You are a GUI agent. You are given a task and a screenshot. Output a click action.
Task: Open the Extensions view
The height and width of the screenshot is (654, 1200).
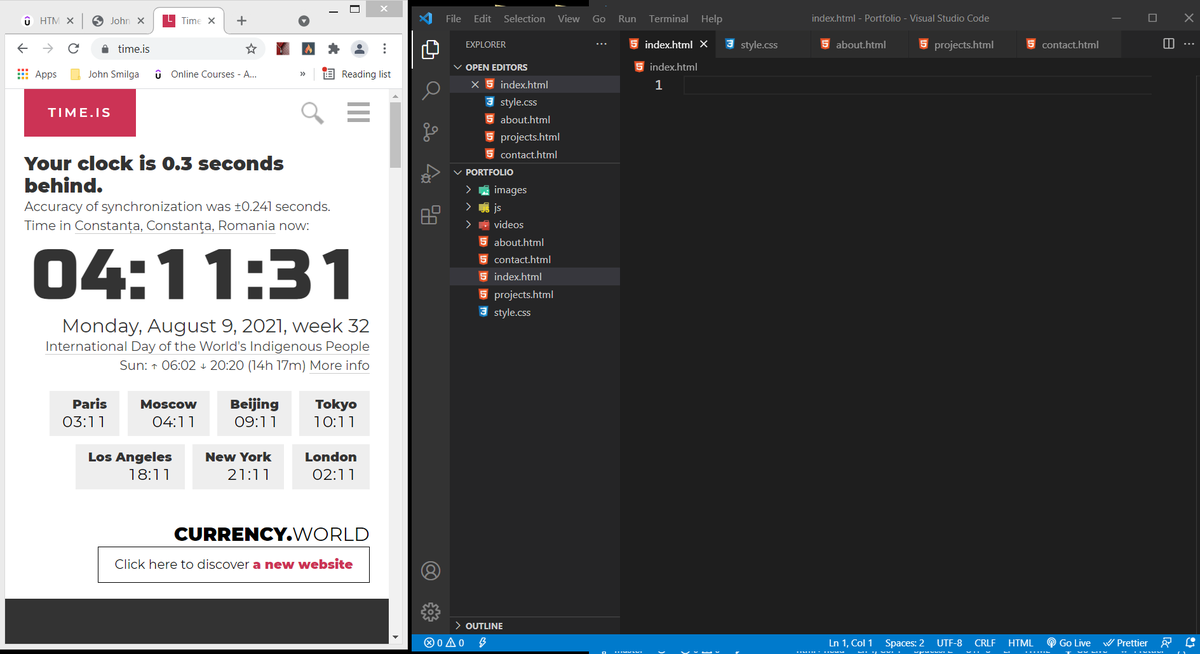[x=431, y=215]
